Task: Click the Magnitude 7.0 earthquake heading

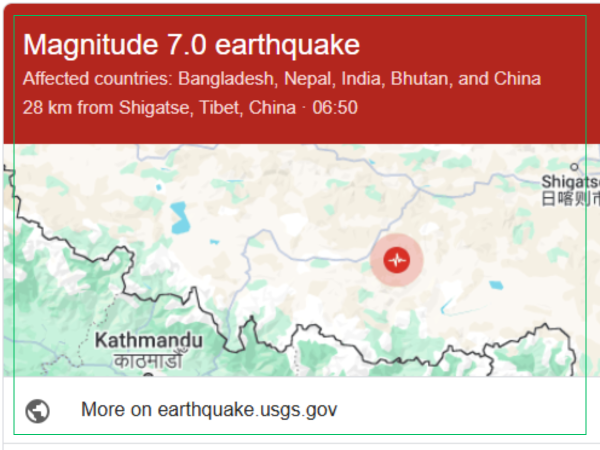Action: pos(191,45)
